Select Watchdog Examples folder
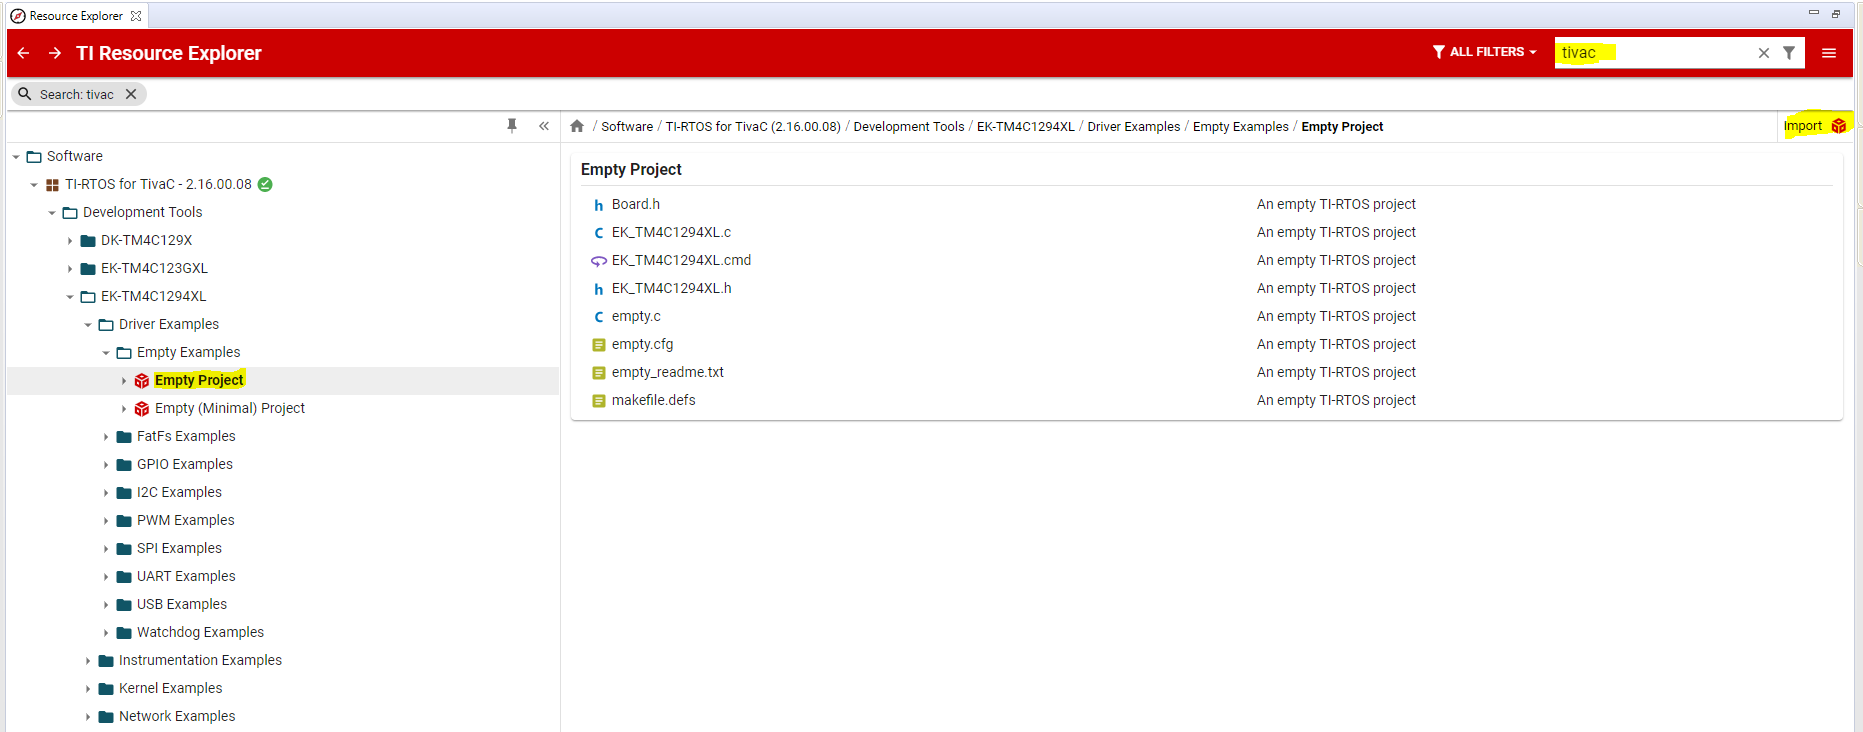 200,632
